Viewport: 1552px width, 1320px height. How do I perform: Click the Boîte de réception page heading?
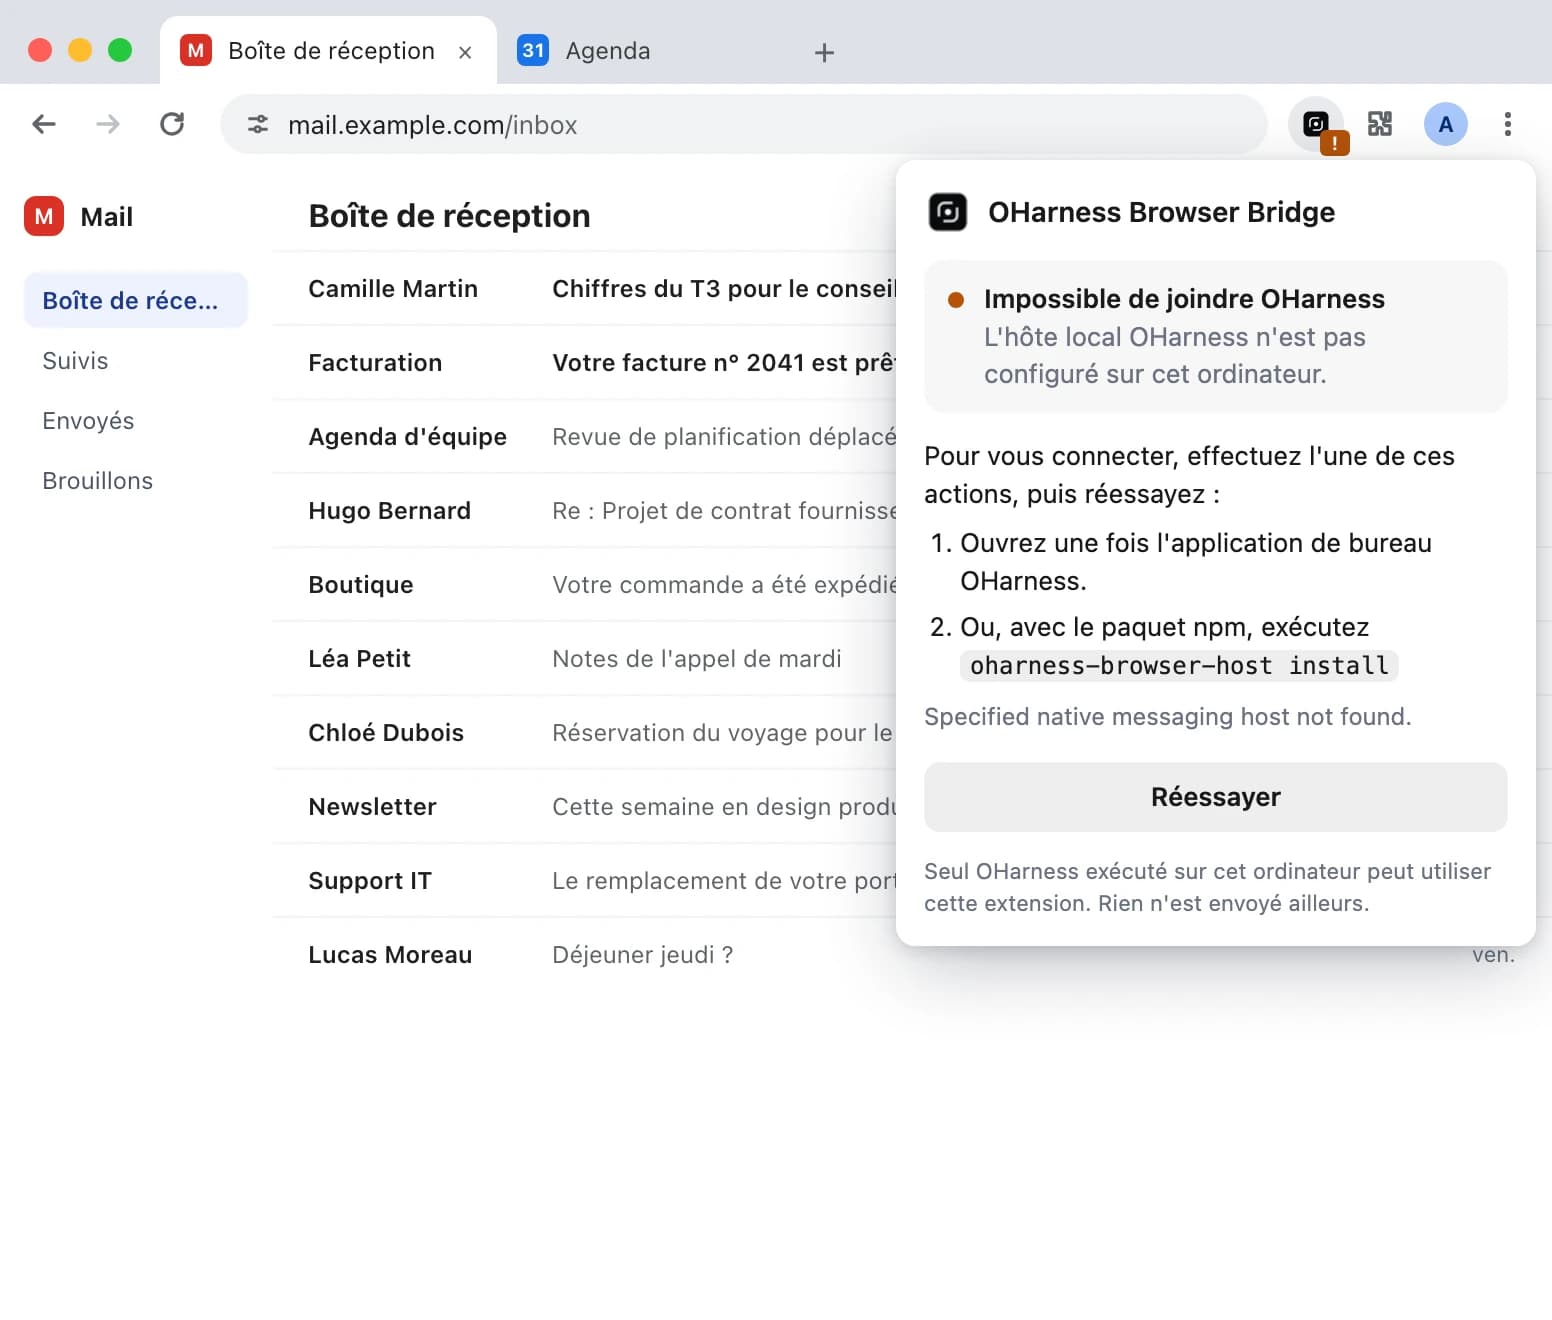tap(449, 216)
